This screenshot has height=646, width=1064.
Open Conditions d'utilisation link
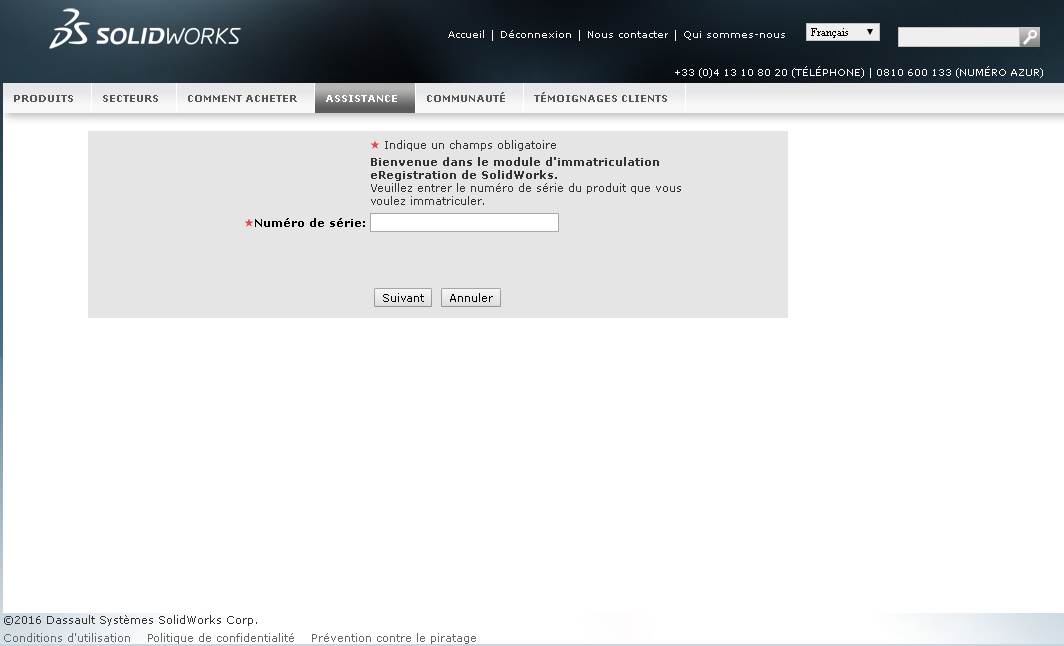pos(67,638)
